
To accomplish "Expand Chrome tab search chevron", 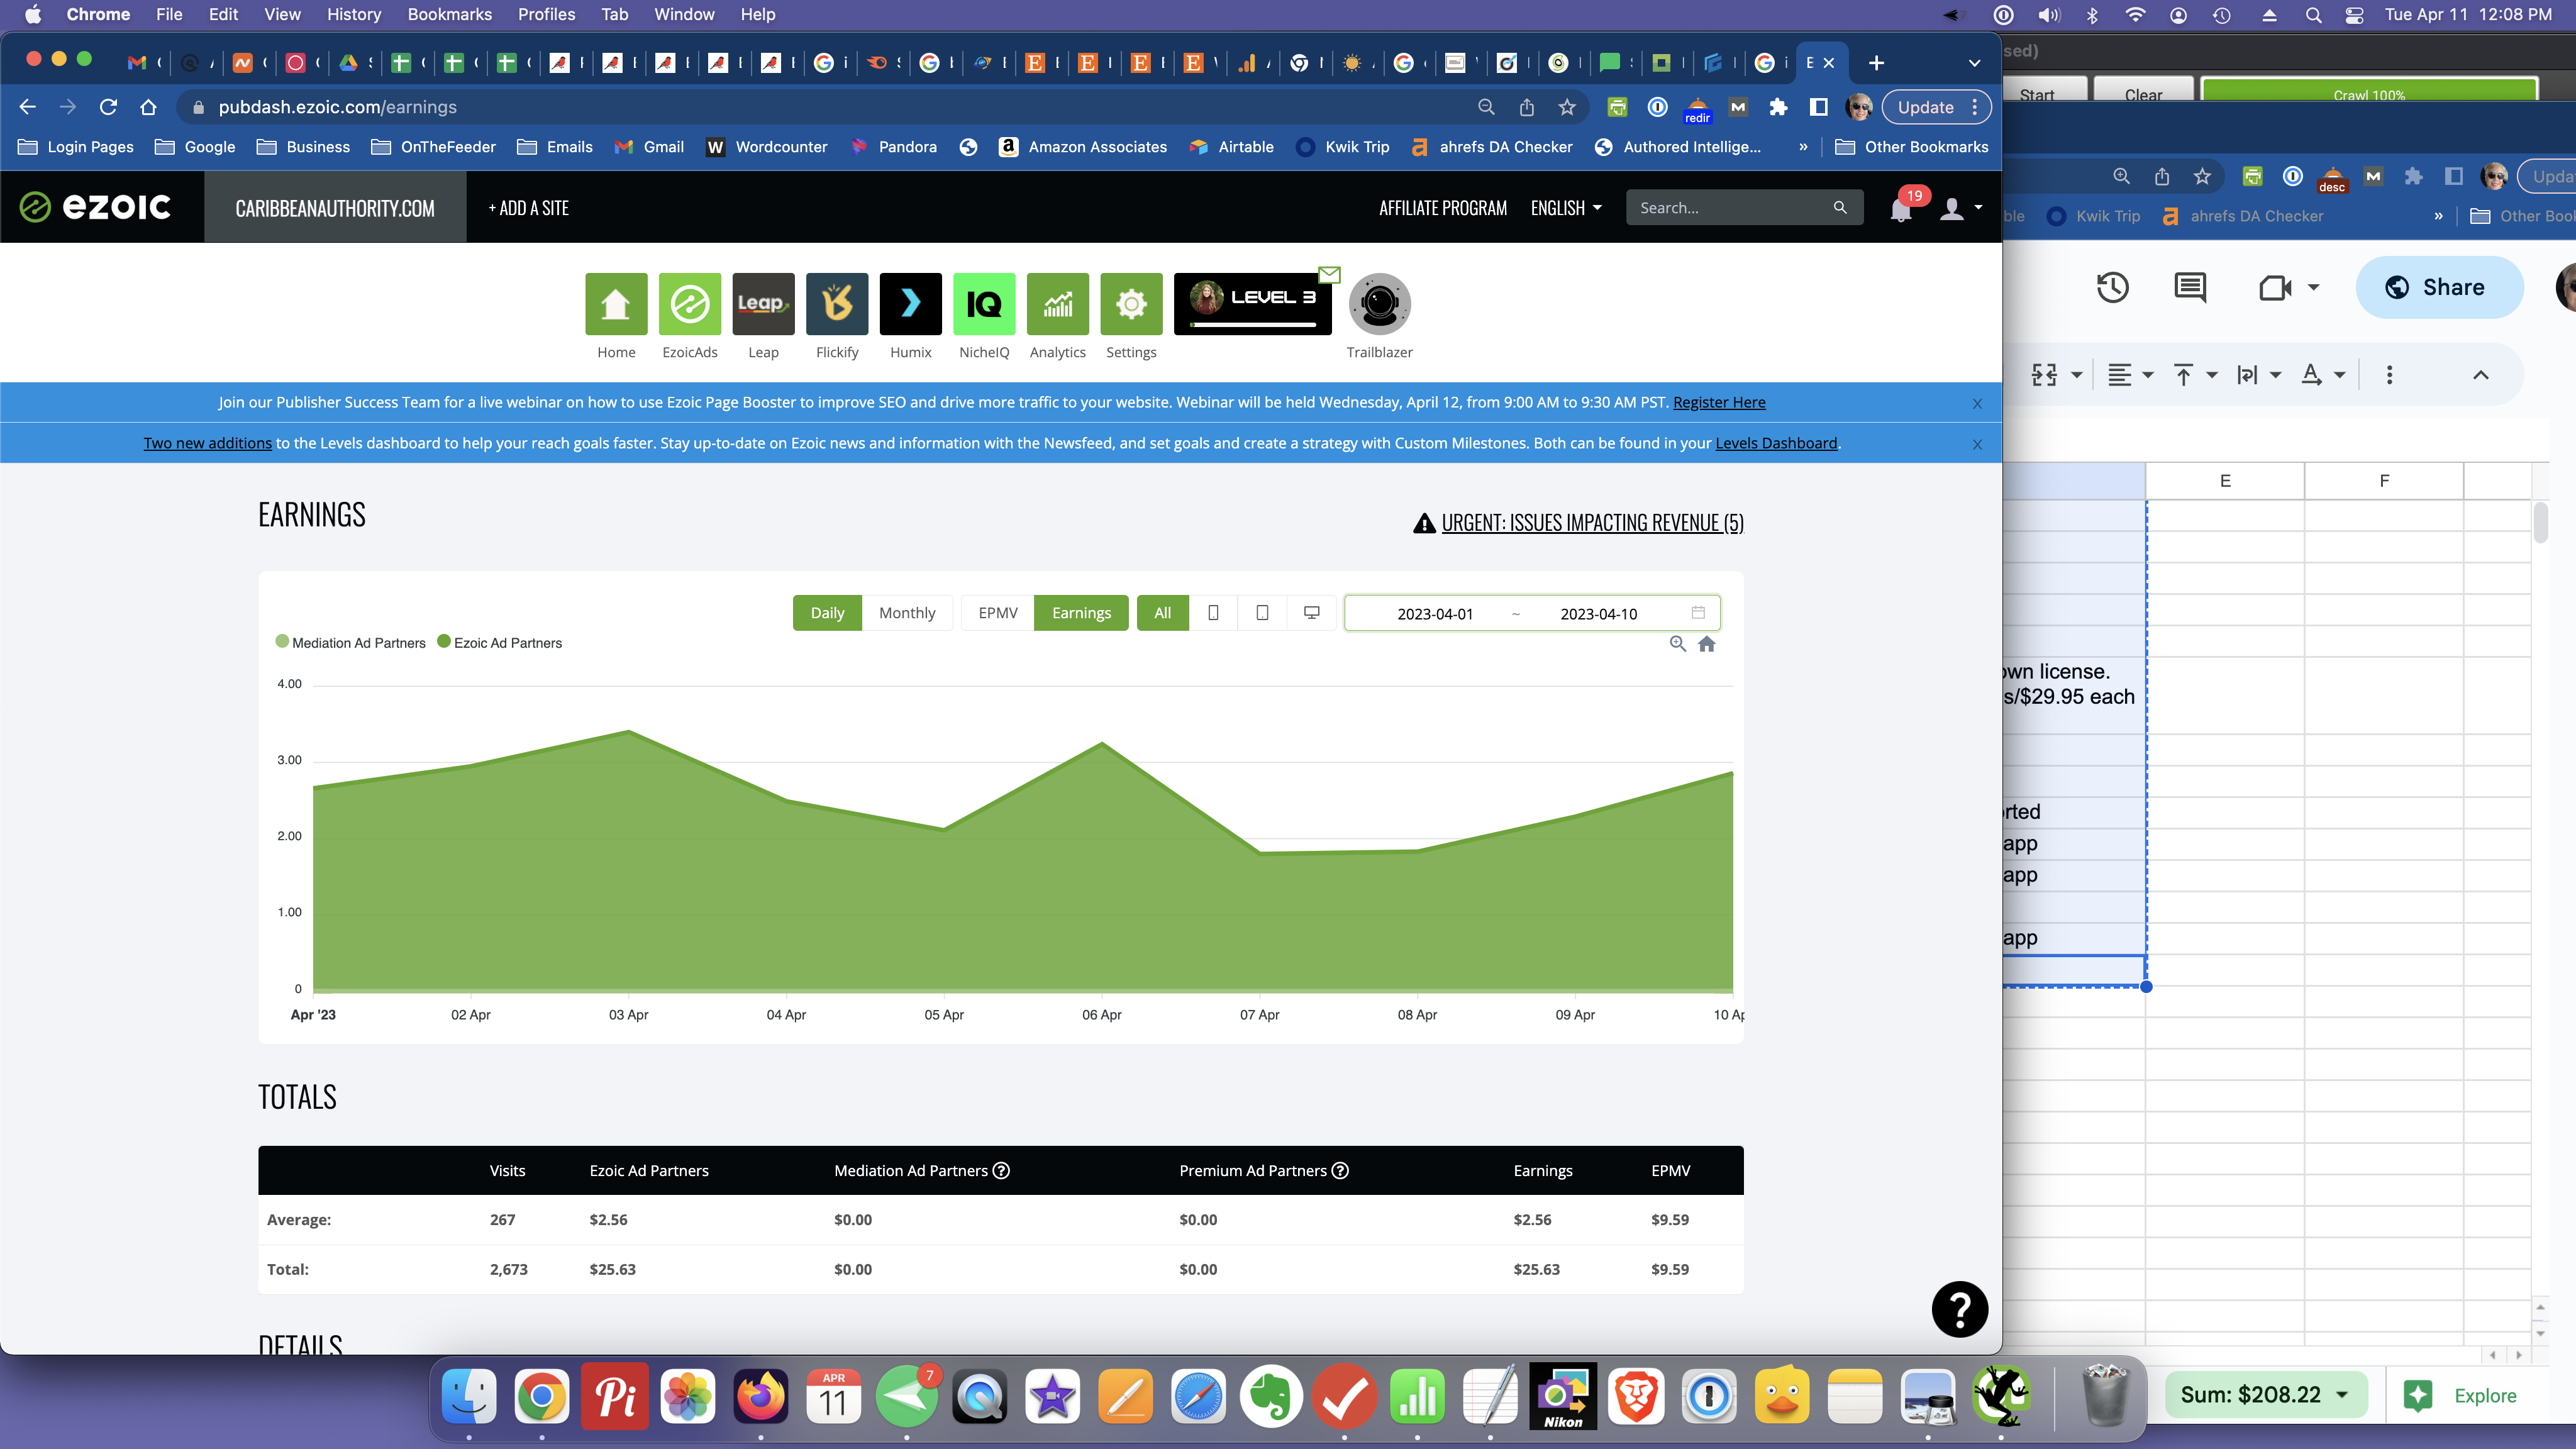I will click(1974, 63).
